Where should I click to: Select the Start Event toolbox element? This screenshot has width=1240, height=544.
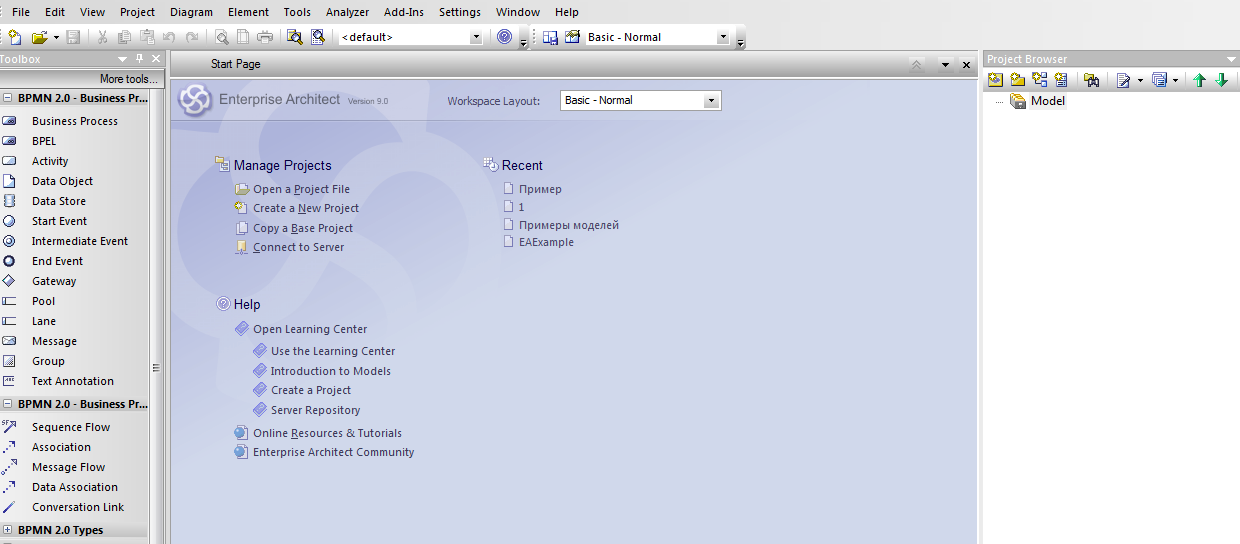pyautogui.click(x=59, y=221)
